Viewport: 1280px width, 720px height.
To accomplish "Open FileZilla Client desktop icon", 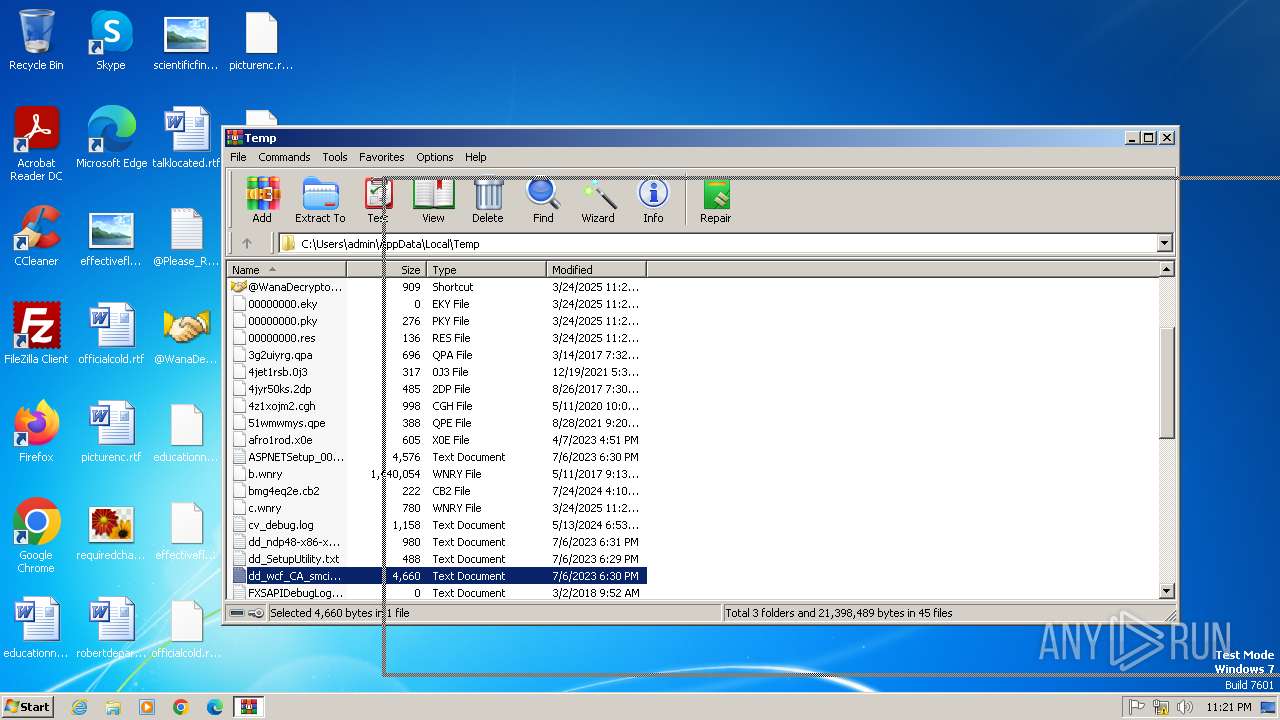I will pyautogui.click(x=36, y=334).
